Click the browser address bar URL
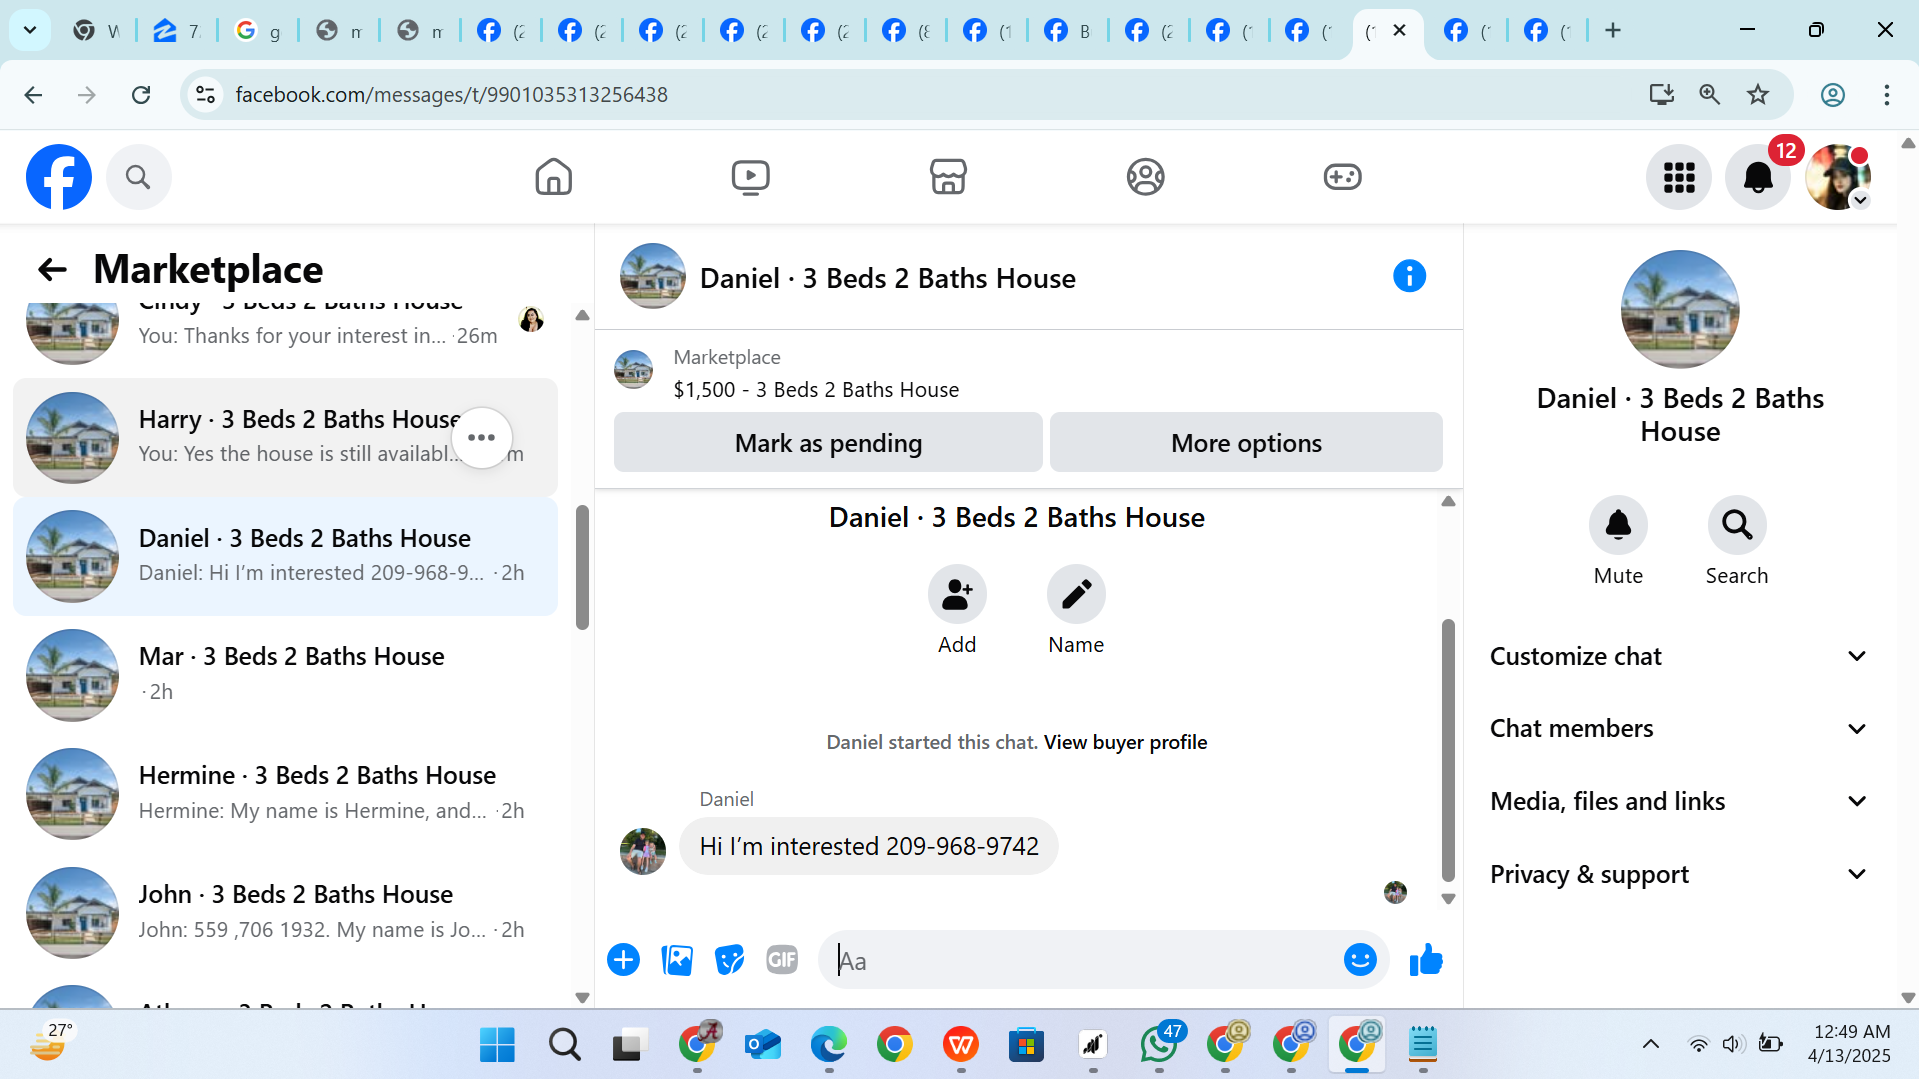Image resolution: width=1919 pixels, height=1079 pixels. [x=451, y=94]
